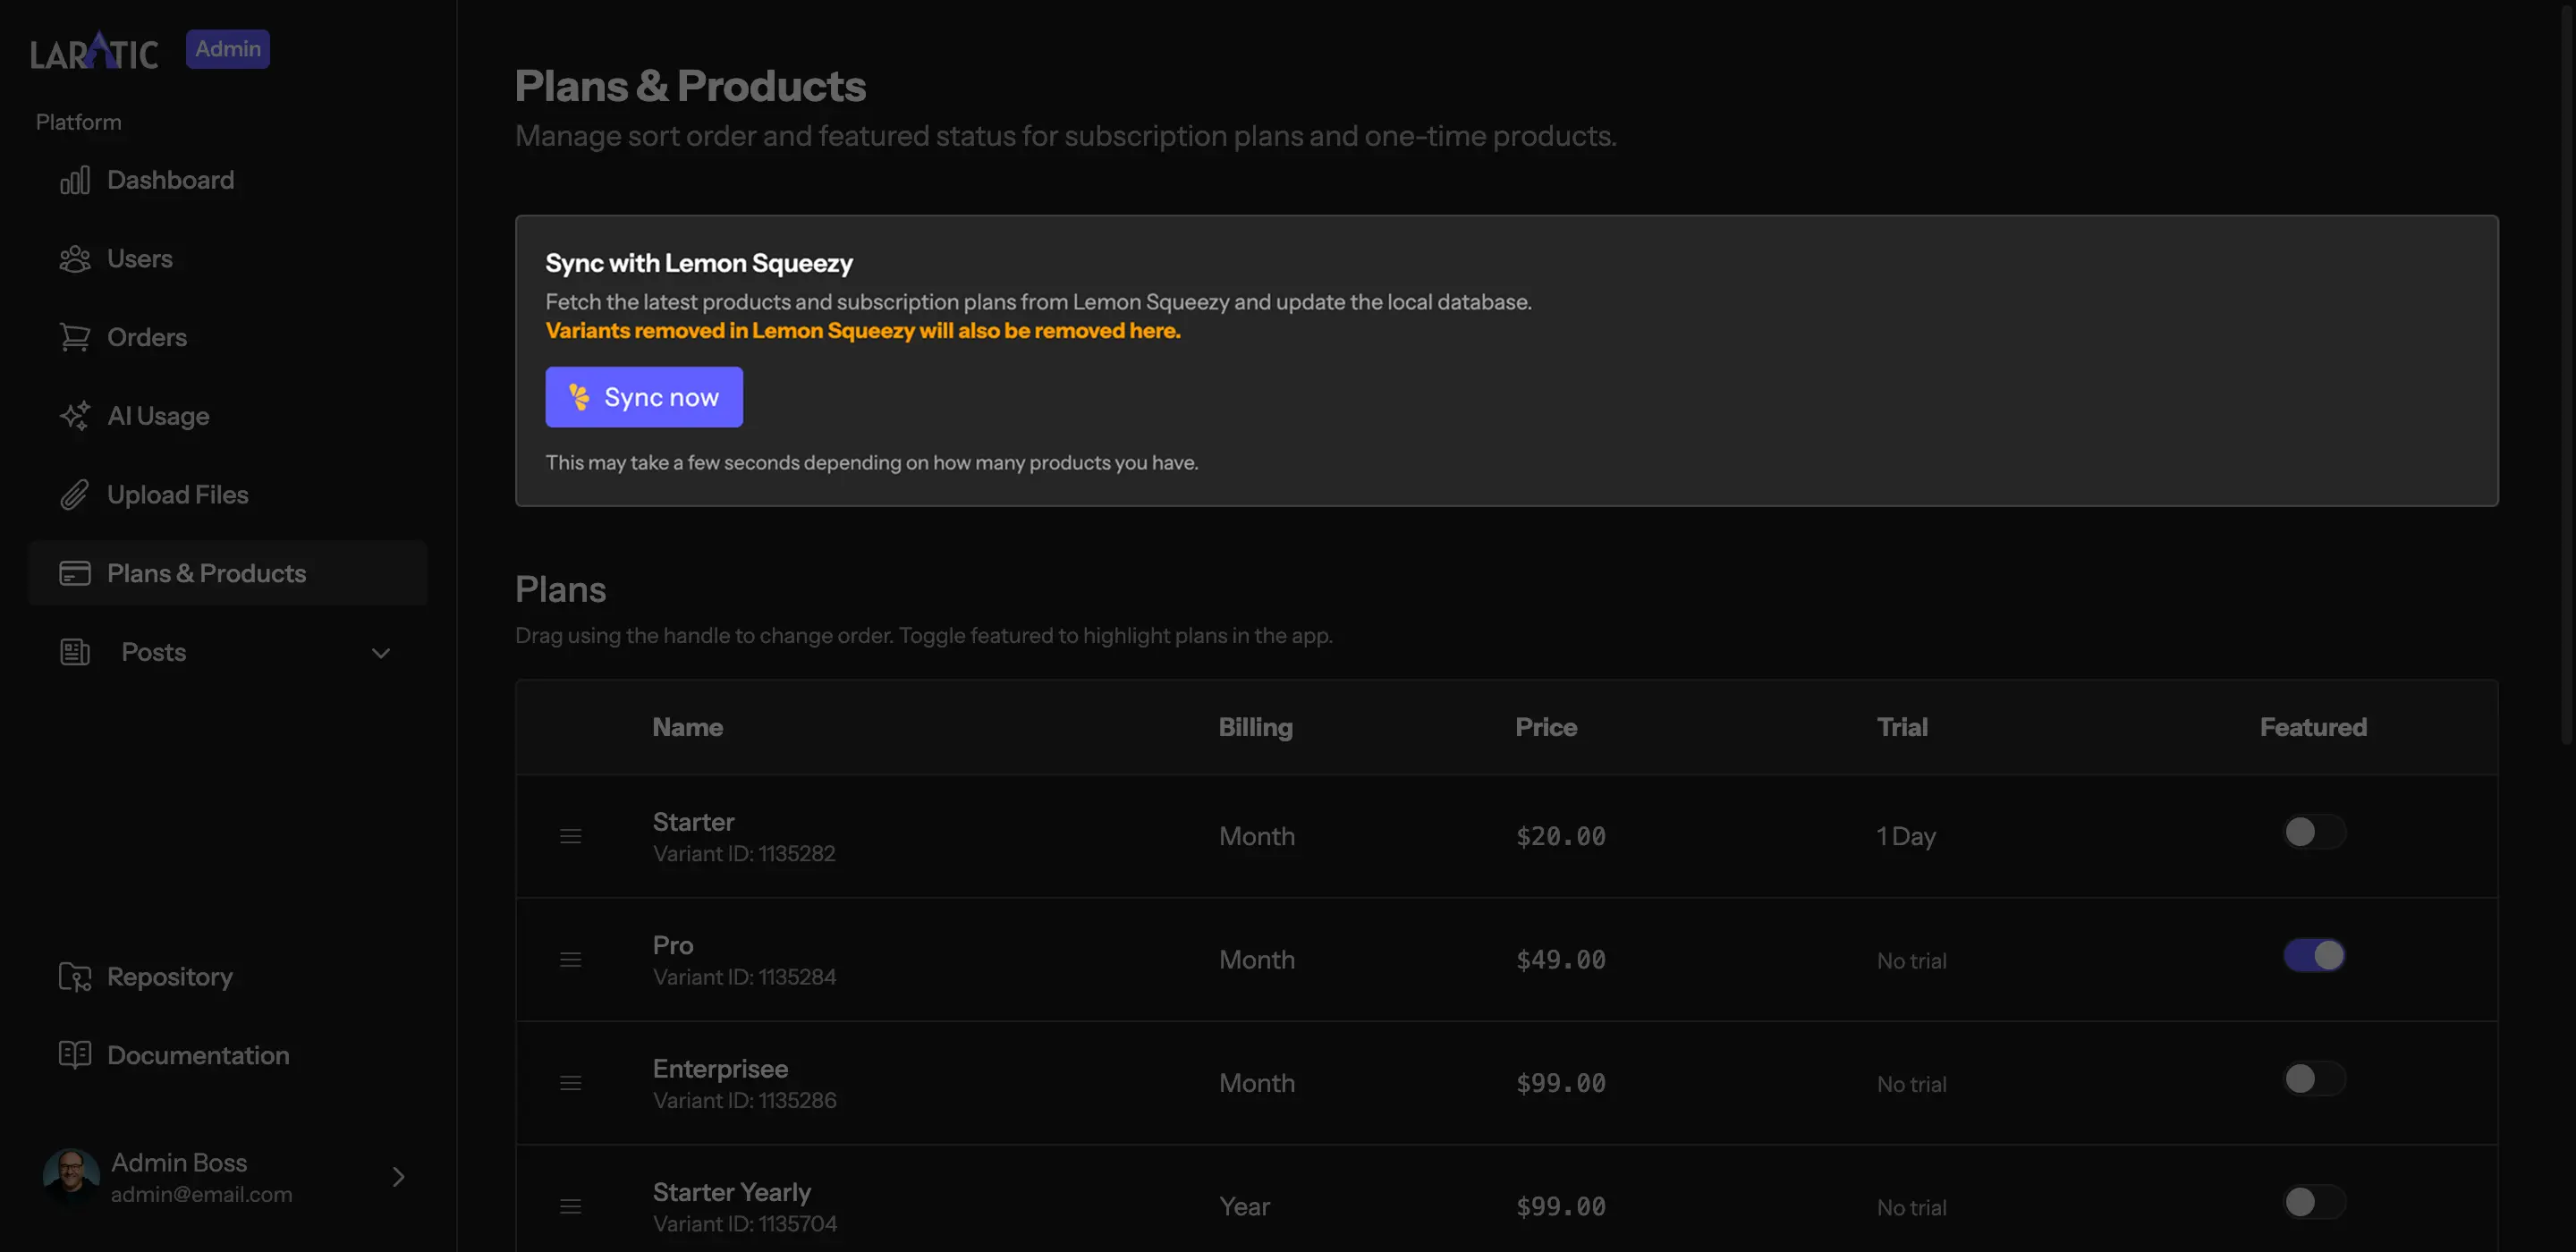Open the Admin Boss account panel arrow
Image resolution: width=2576 pixels, height=1252 pixels.
coord(398,1176)
